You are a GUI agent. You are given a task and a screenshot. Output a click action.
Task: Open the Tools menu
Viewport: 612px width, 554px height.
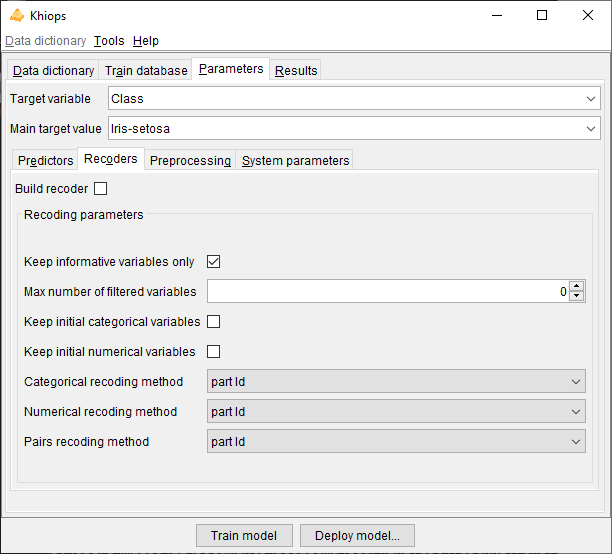click(109, 41)
